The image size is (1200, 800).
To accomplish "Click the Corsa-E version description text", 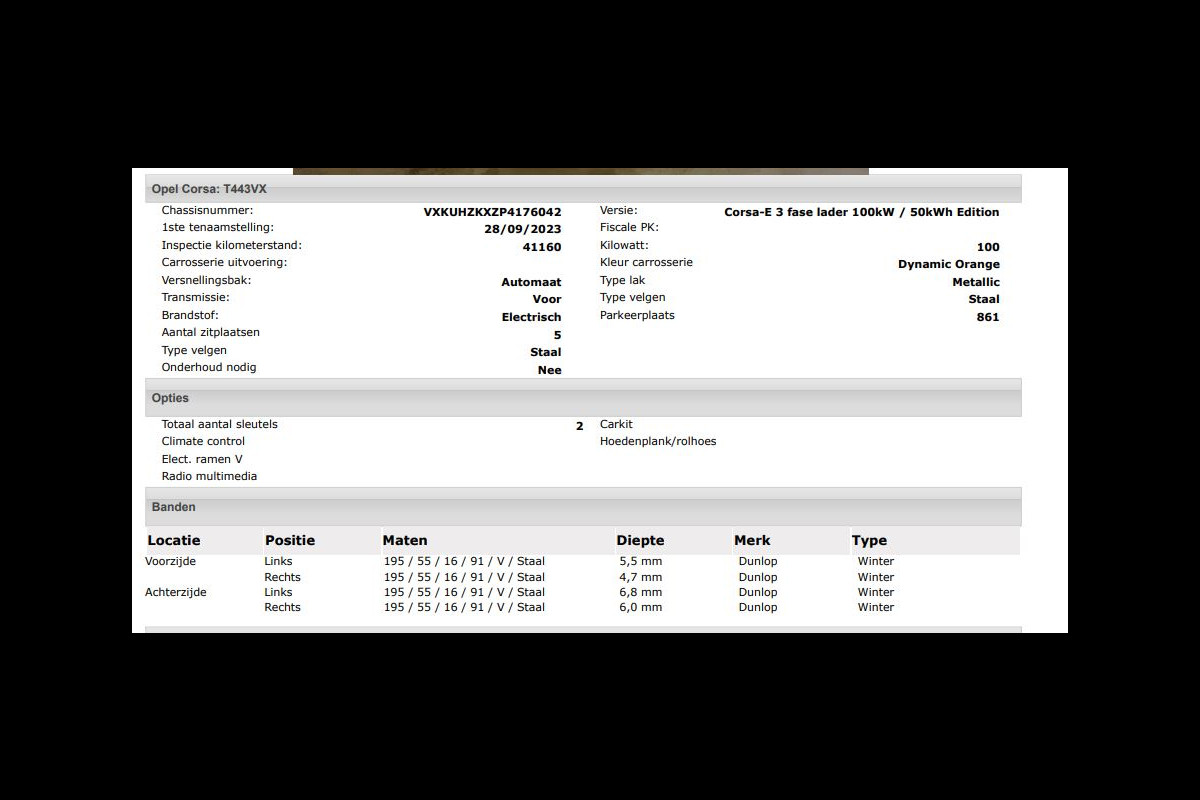I will (x=861, y=212).
